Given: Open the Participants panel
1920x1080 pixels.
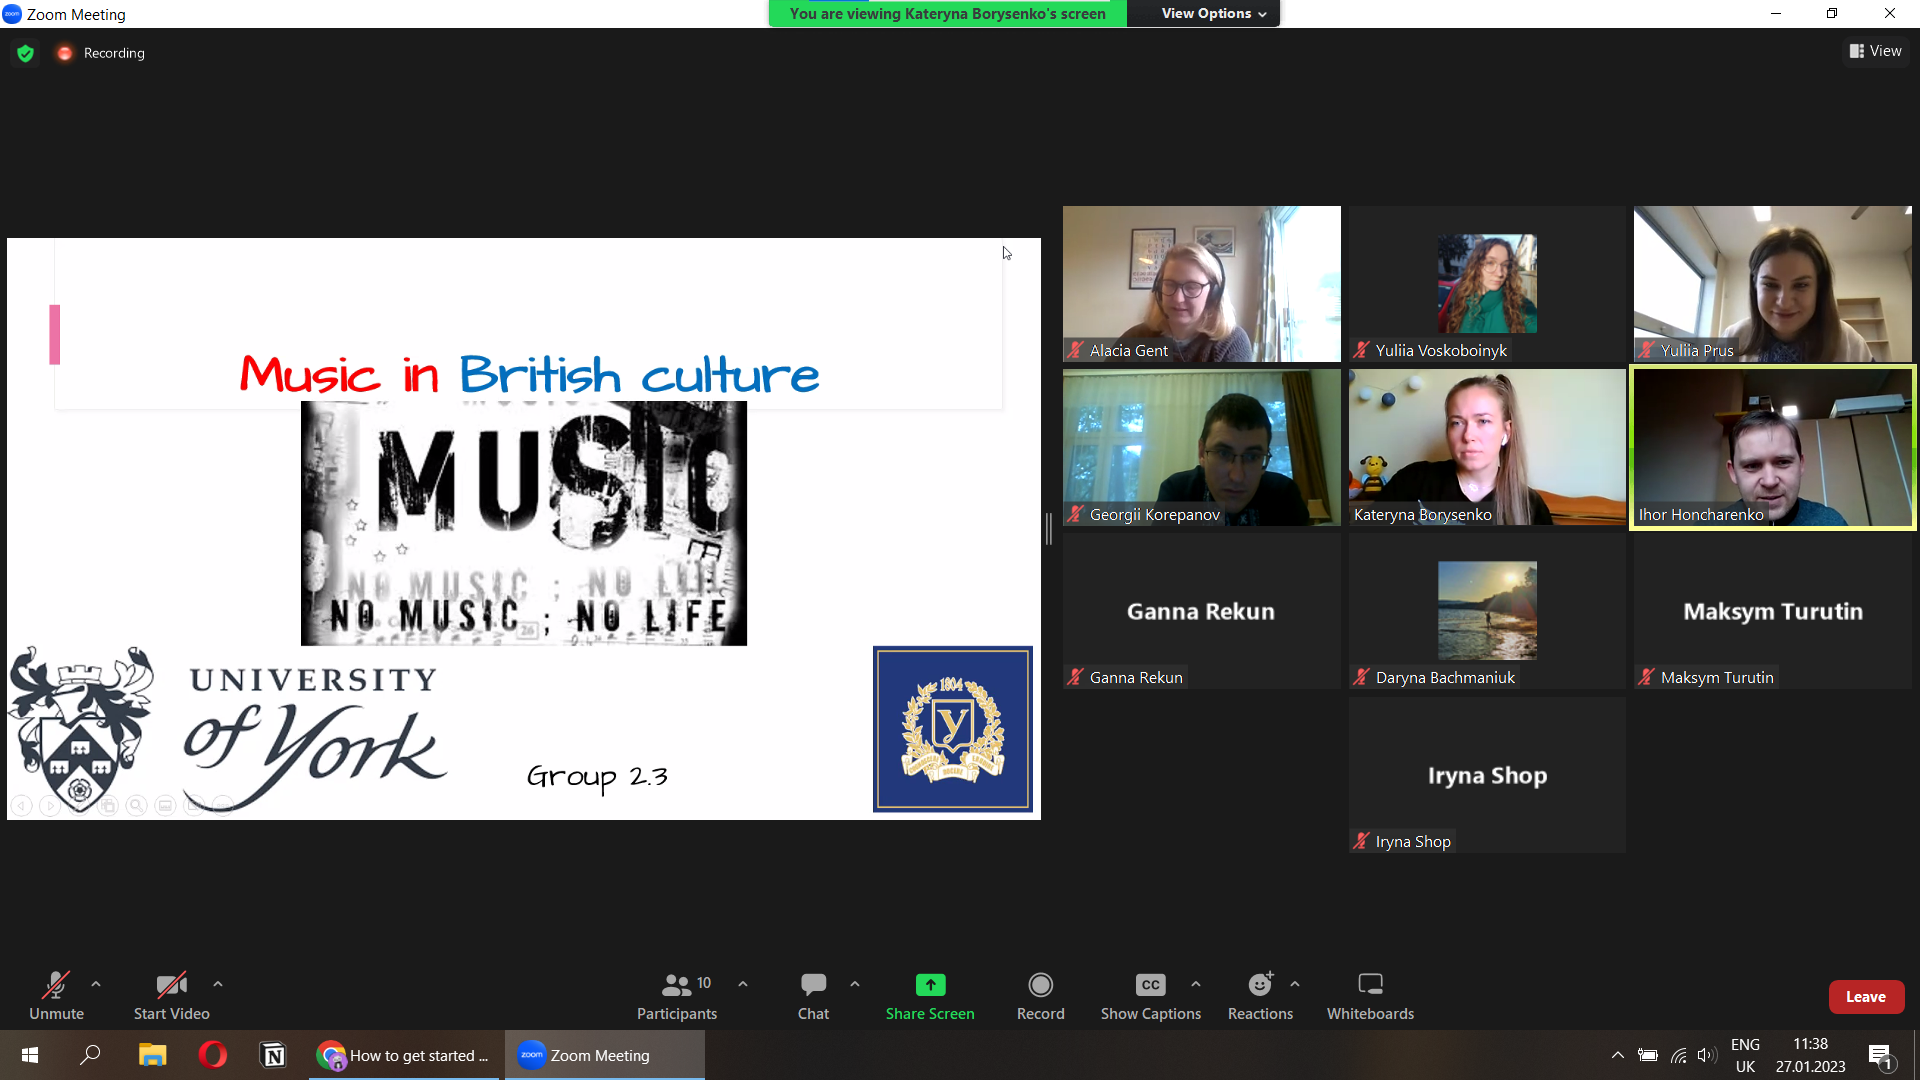Looking at the screenshot, I should tap(676, 996).
